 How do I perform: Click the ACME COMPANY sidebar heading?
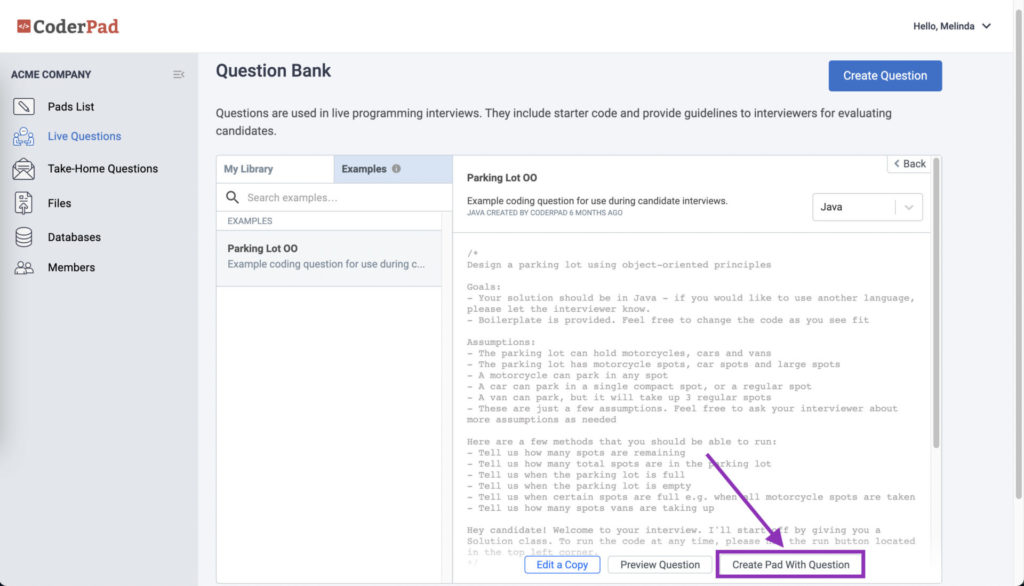[51, 74]
